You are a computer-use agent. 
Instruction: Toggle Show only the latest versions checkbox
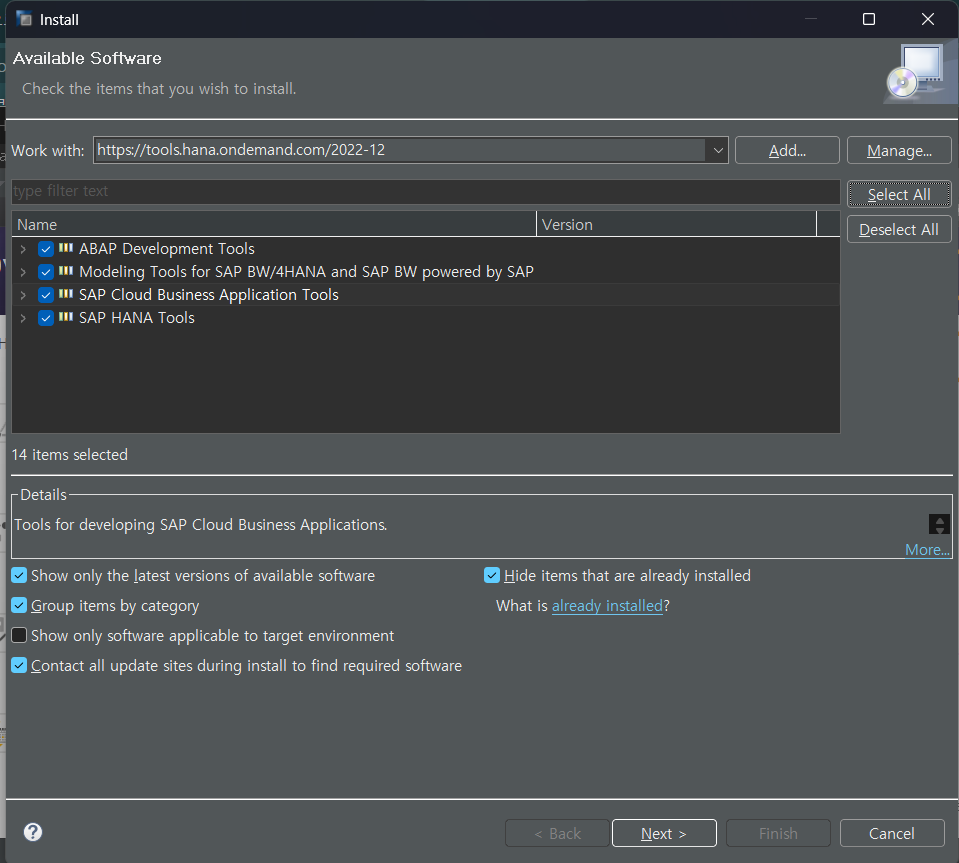click(20, 576)
